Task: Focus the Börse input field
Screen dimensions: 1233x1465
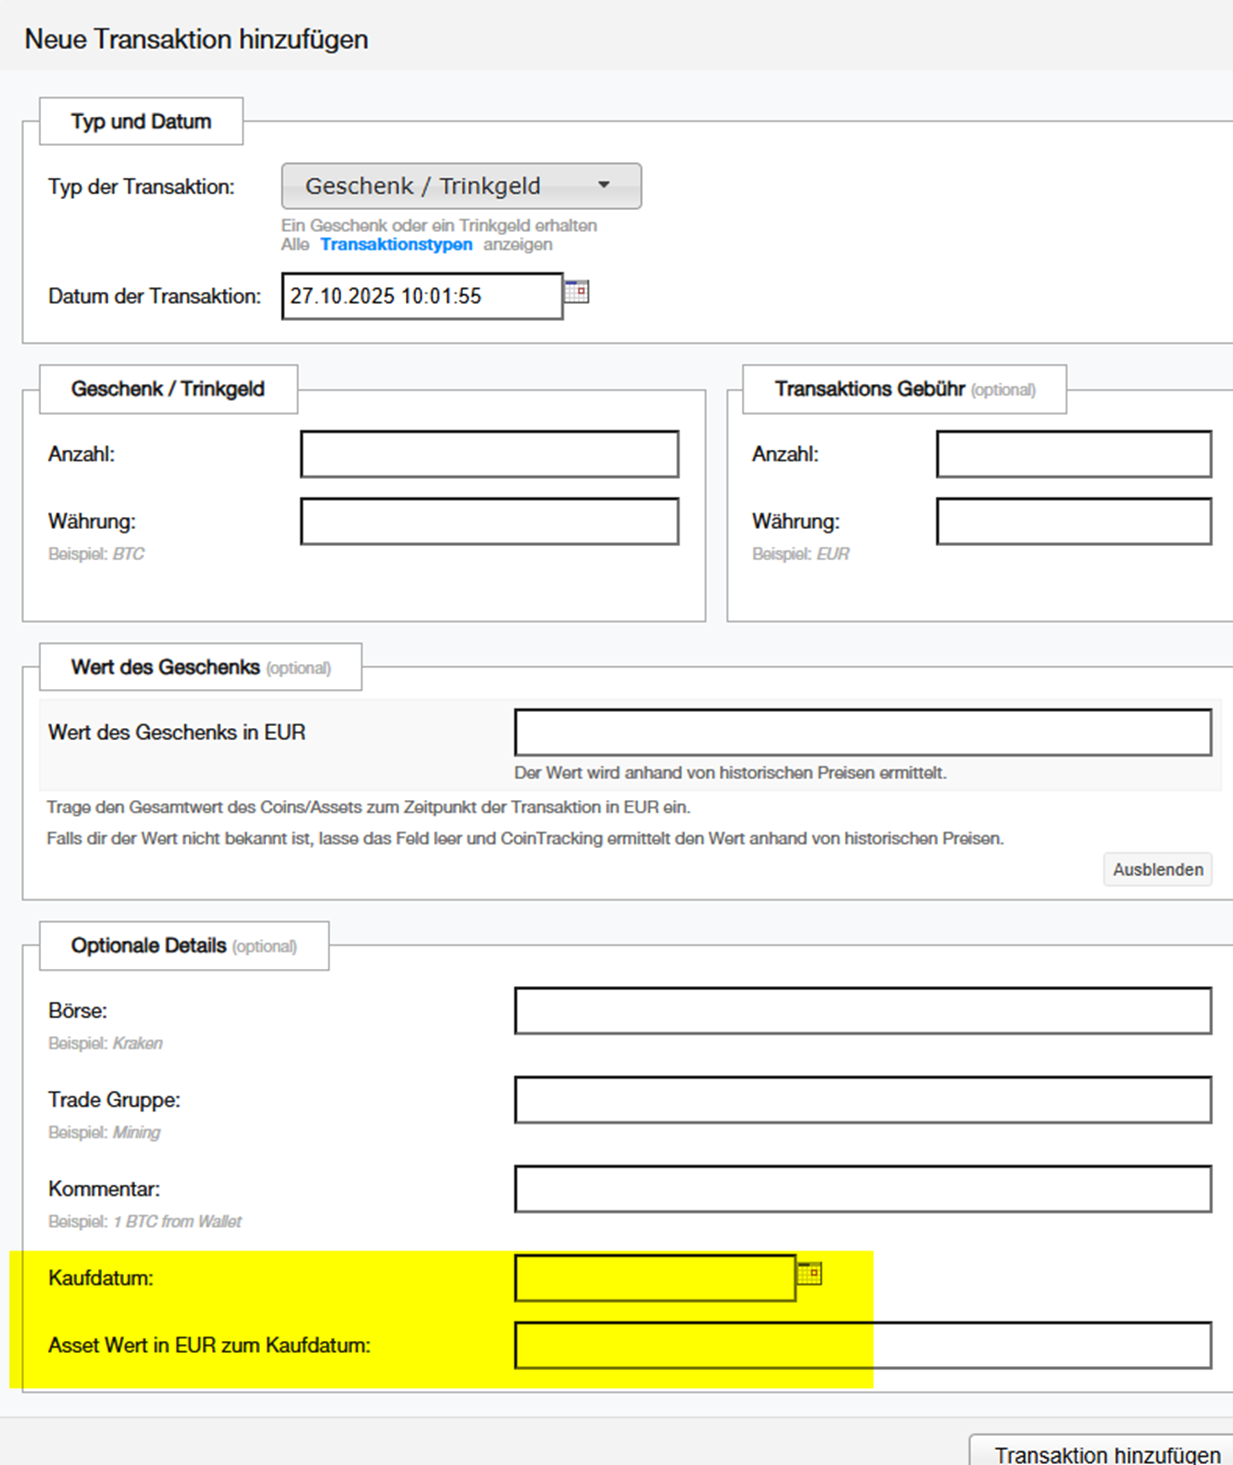Action: coord(863,1011)
